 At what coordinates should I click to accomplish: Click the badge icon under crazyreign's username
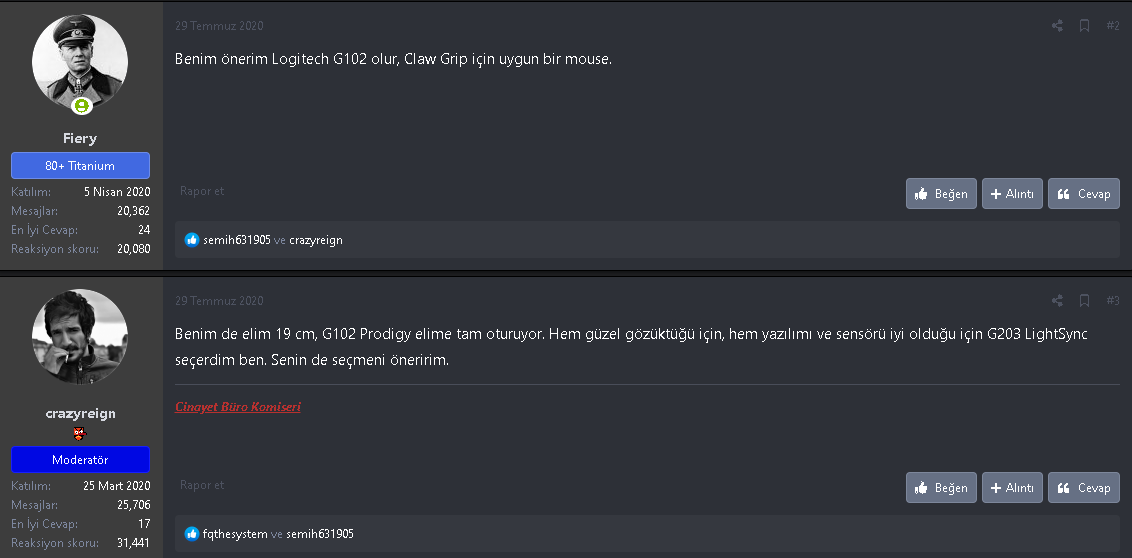80,434
